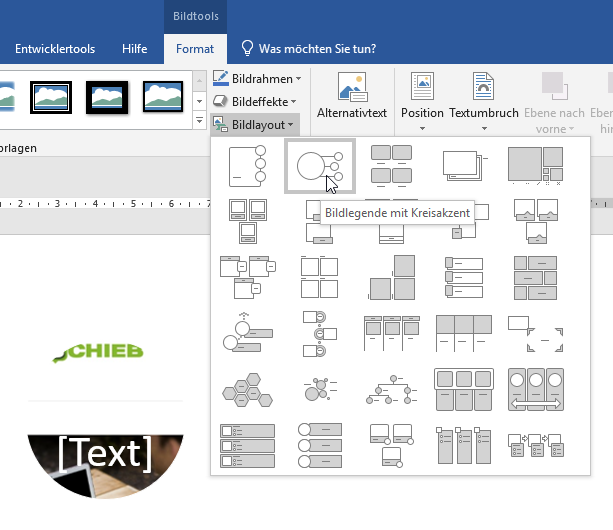Select the dashed frame picture layout
This screenshot has width=613, height=530.
coord(536,334)
